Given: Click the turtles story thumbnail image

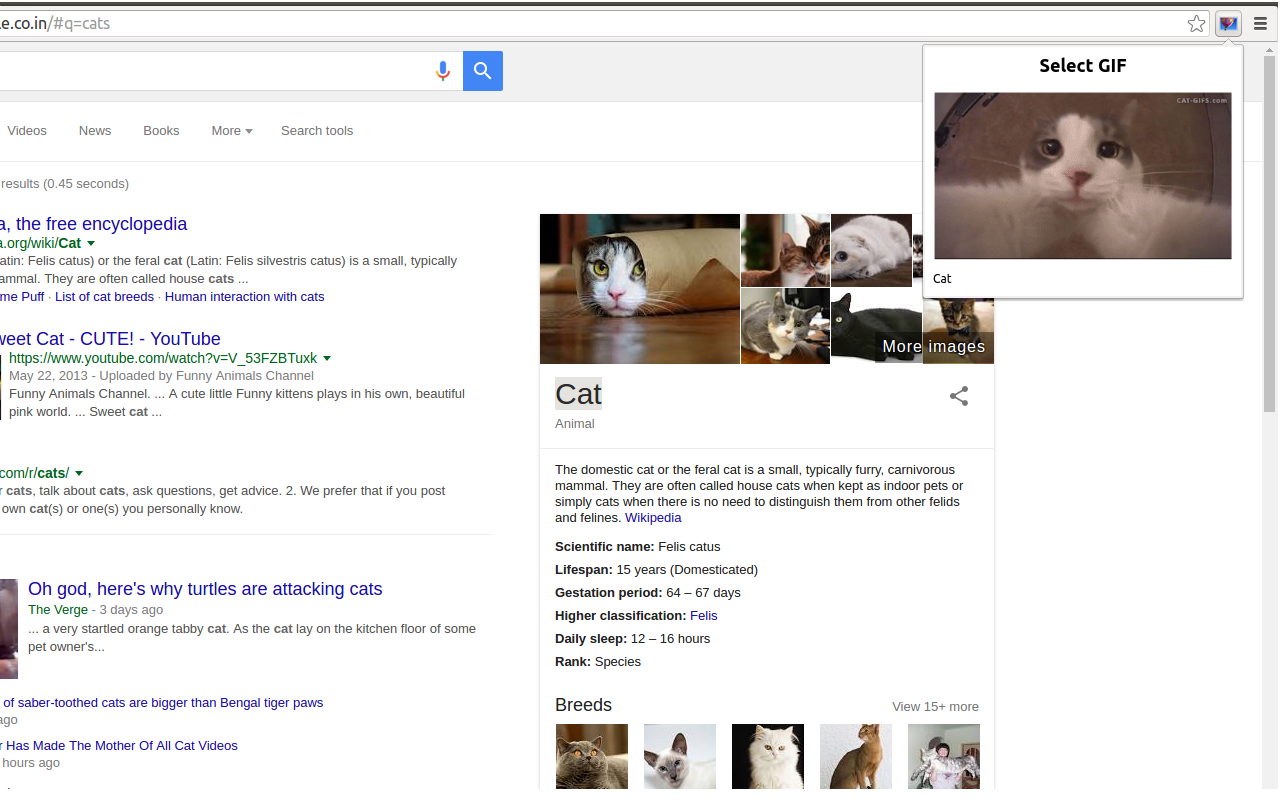Looking at the screenshot, I should point(8,629).
